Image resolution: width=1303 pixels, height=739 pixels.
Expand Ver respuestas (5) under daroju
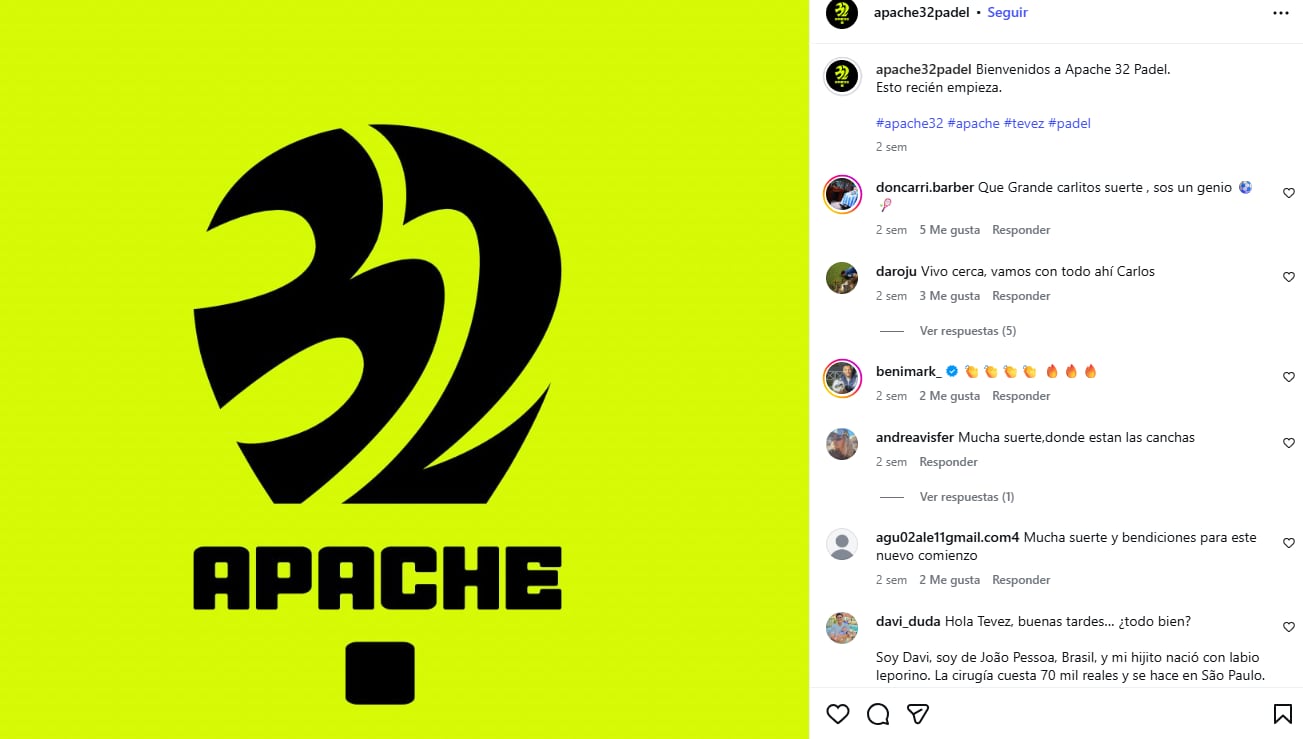(x=968, y=331)
